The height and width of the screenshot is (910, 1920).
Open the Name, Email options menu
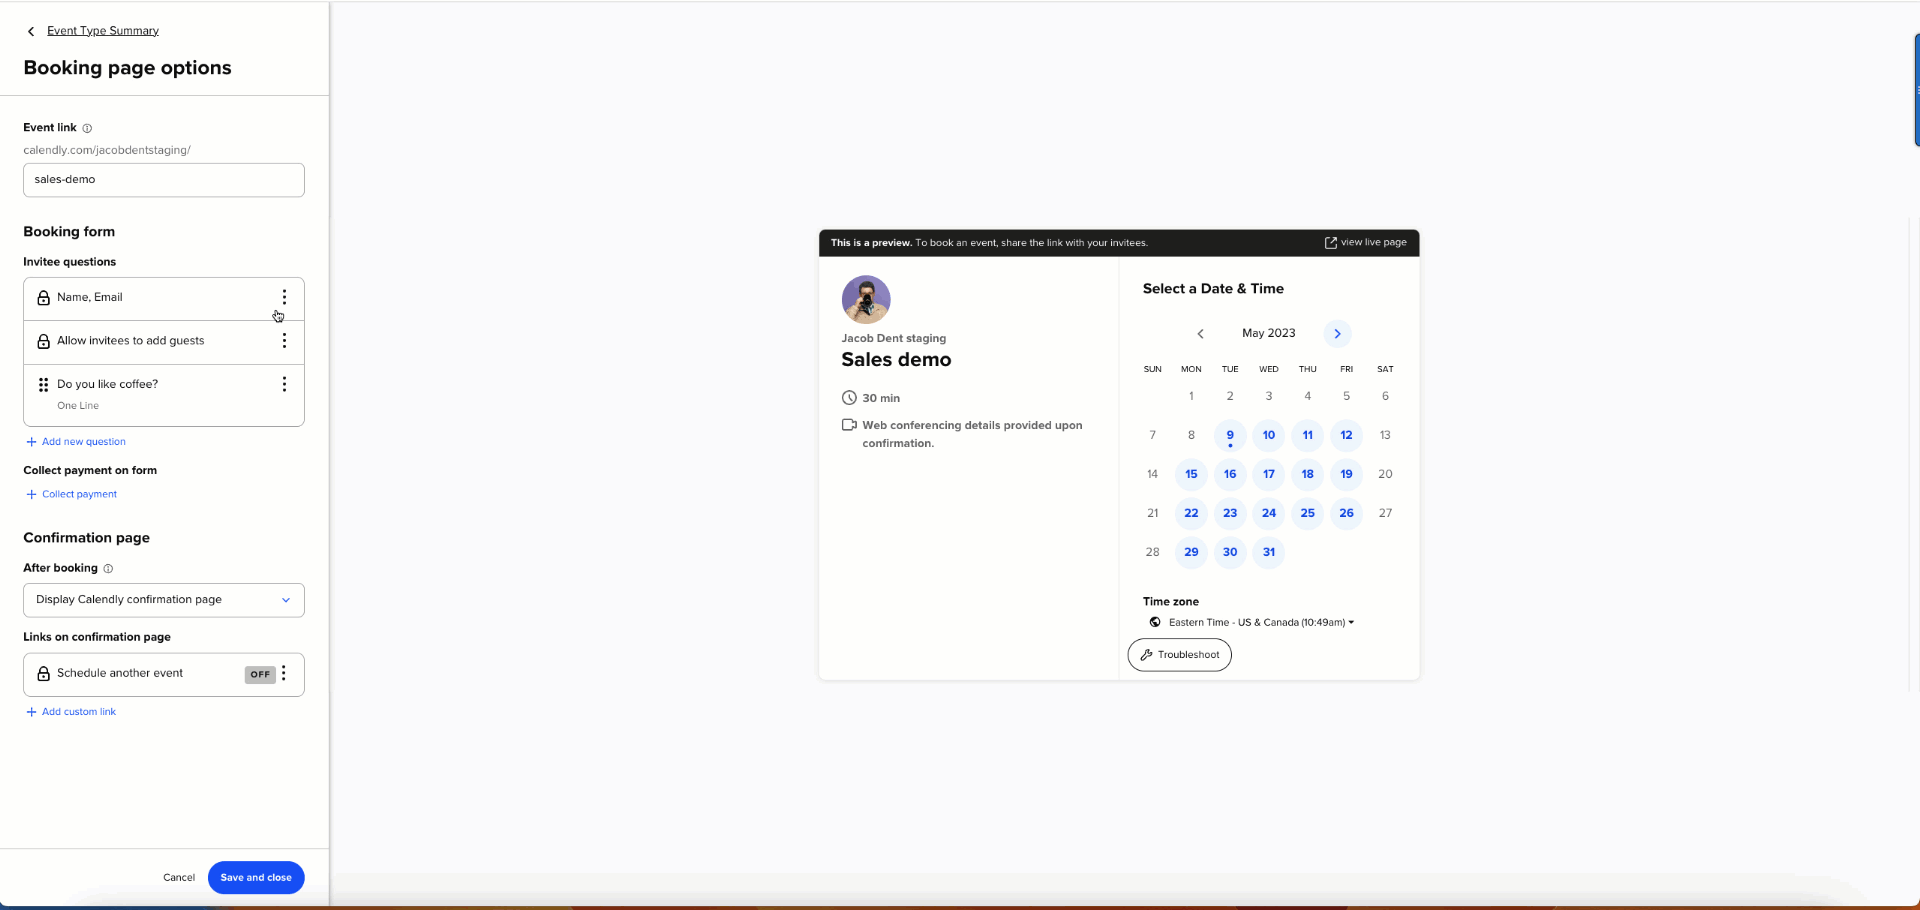pos(284,298)
